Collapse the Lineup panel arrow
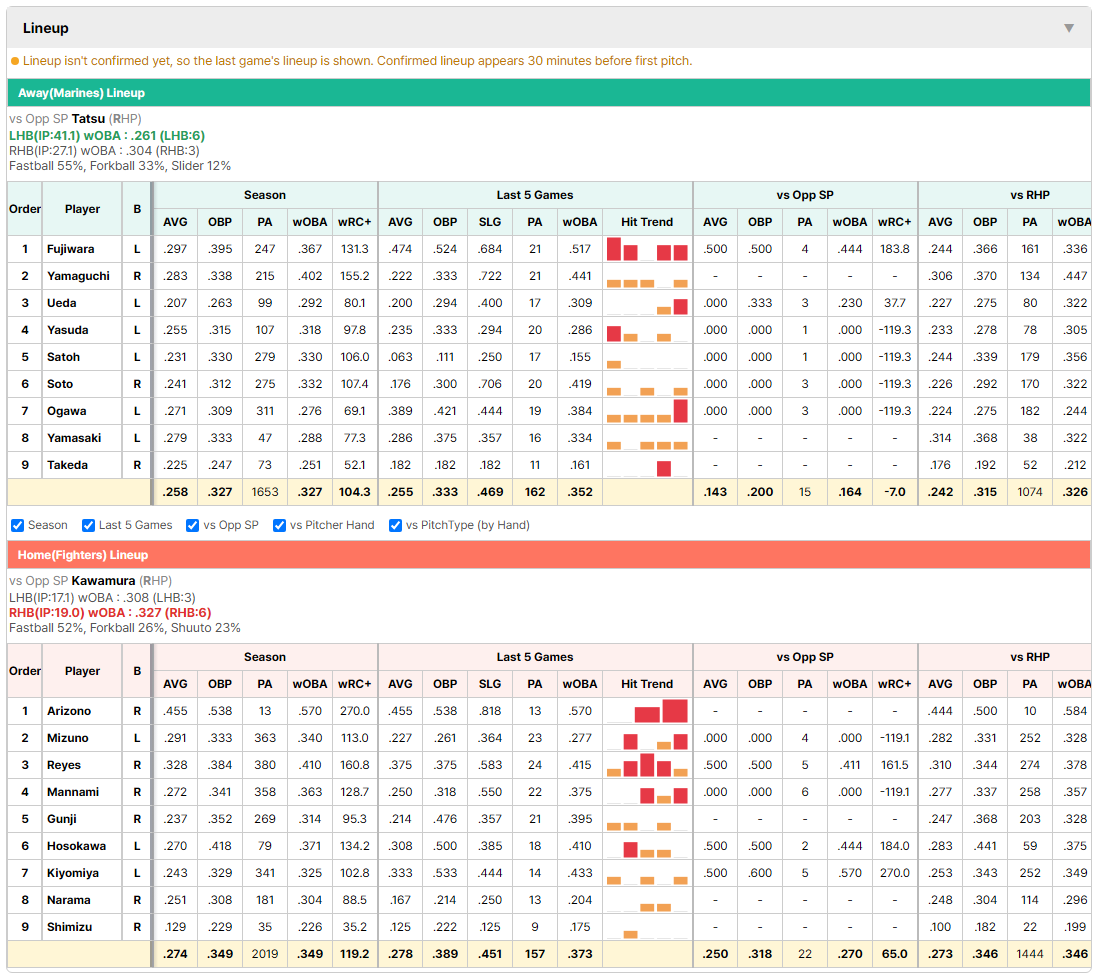The width and height of the screenshot is (1098, 979). pyautogui.click(x=1069, y=28)
